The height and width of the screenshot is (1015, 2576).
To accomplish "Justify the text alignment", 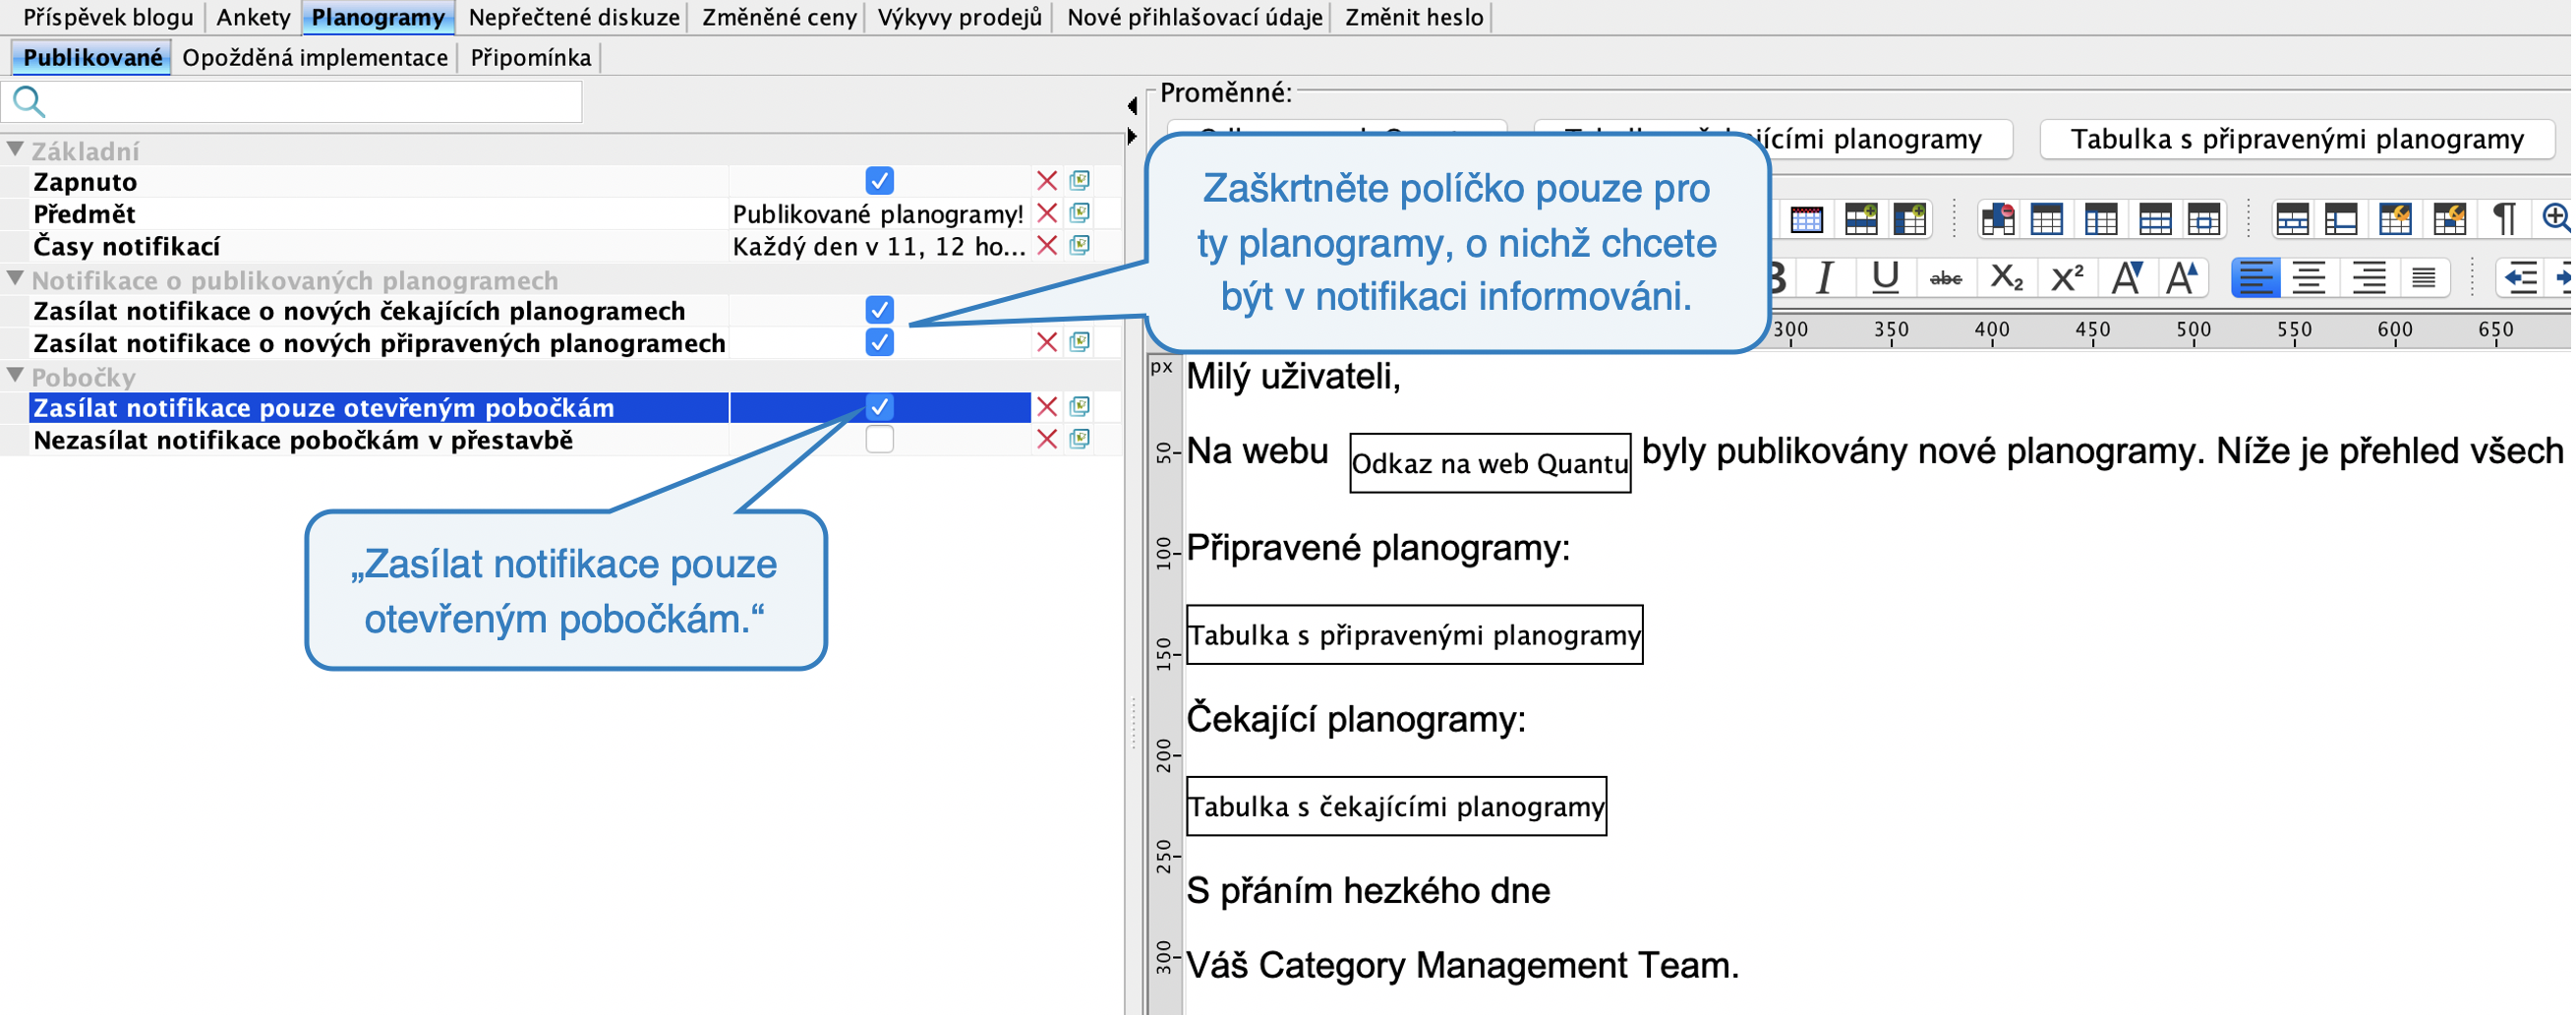I will point(2425,277).
